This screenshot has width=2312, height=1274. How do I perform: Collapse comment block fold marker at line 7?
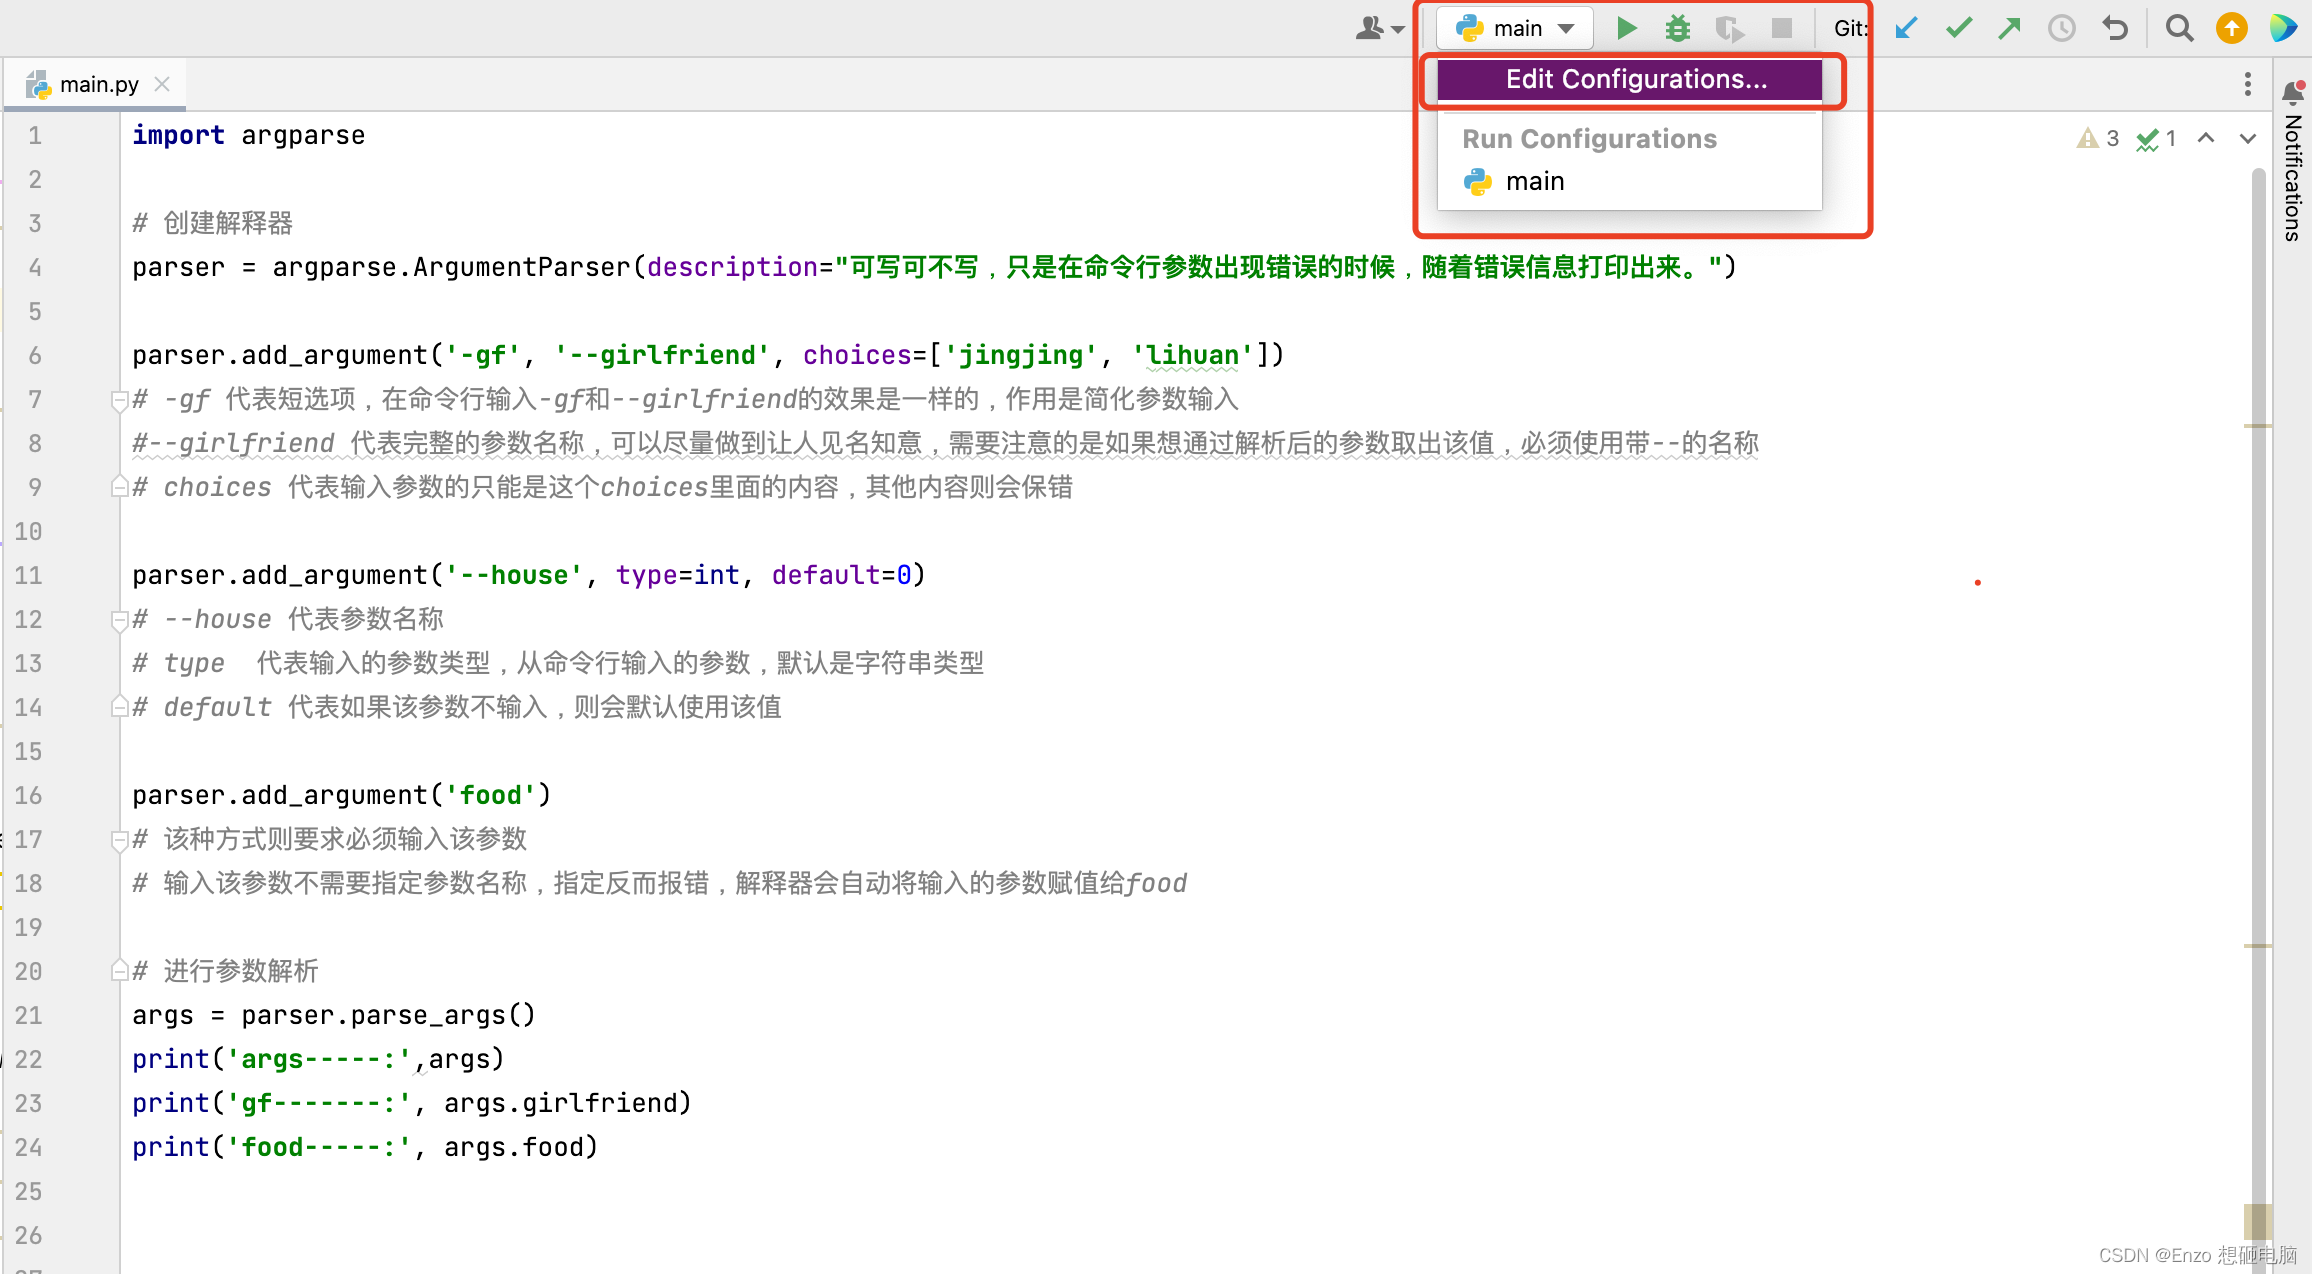(x=119, y=400)
